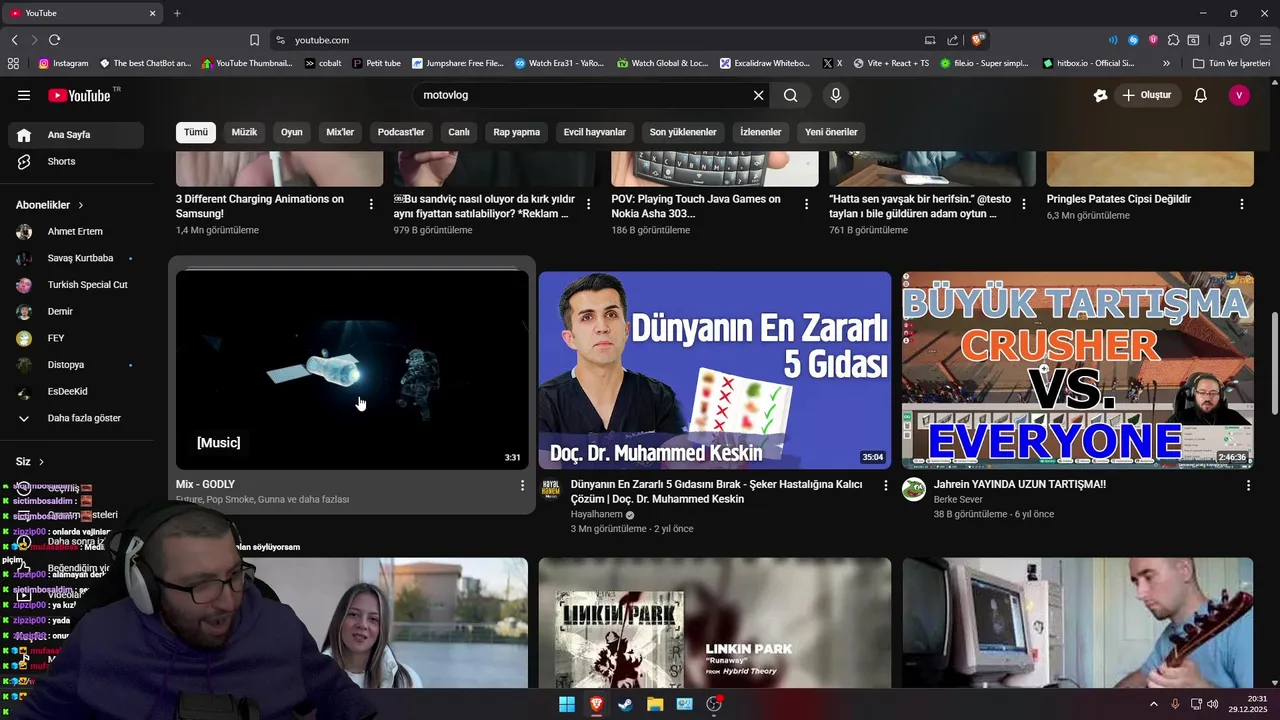
Task: Bookmark this page with the bookmark icon
Action: [254, 40]
